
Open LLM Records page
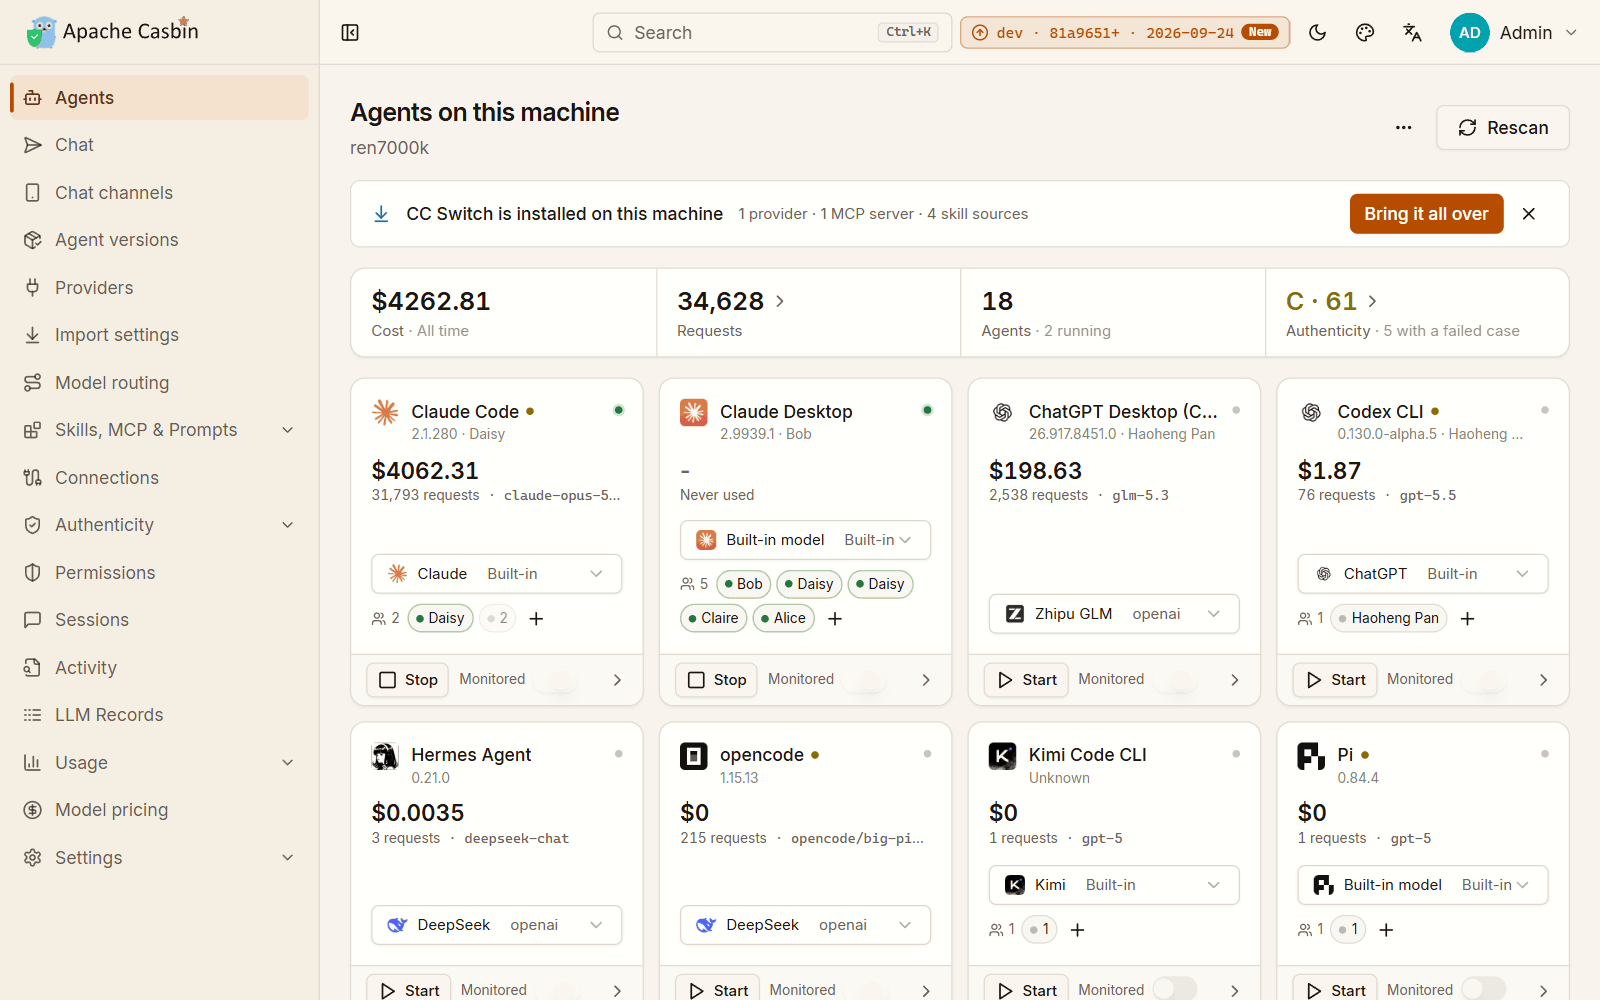tap(160, 715)
